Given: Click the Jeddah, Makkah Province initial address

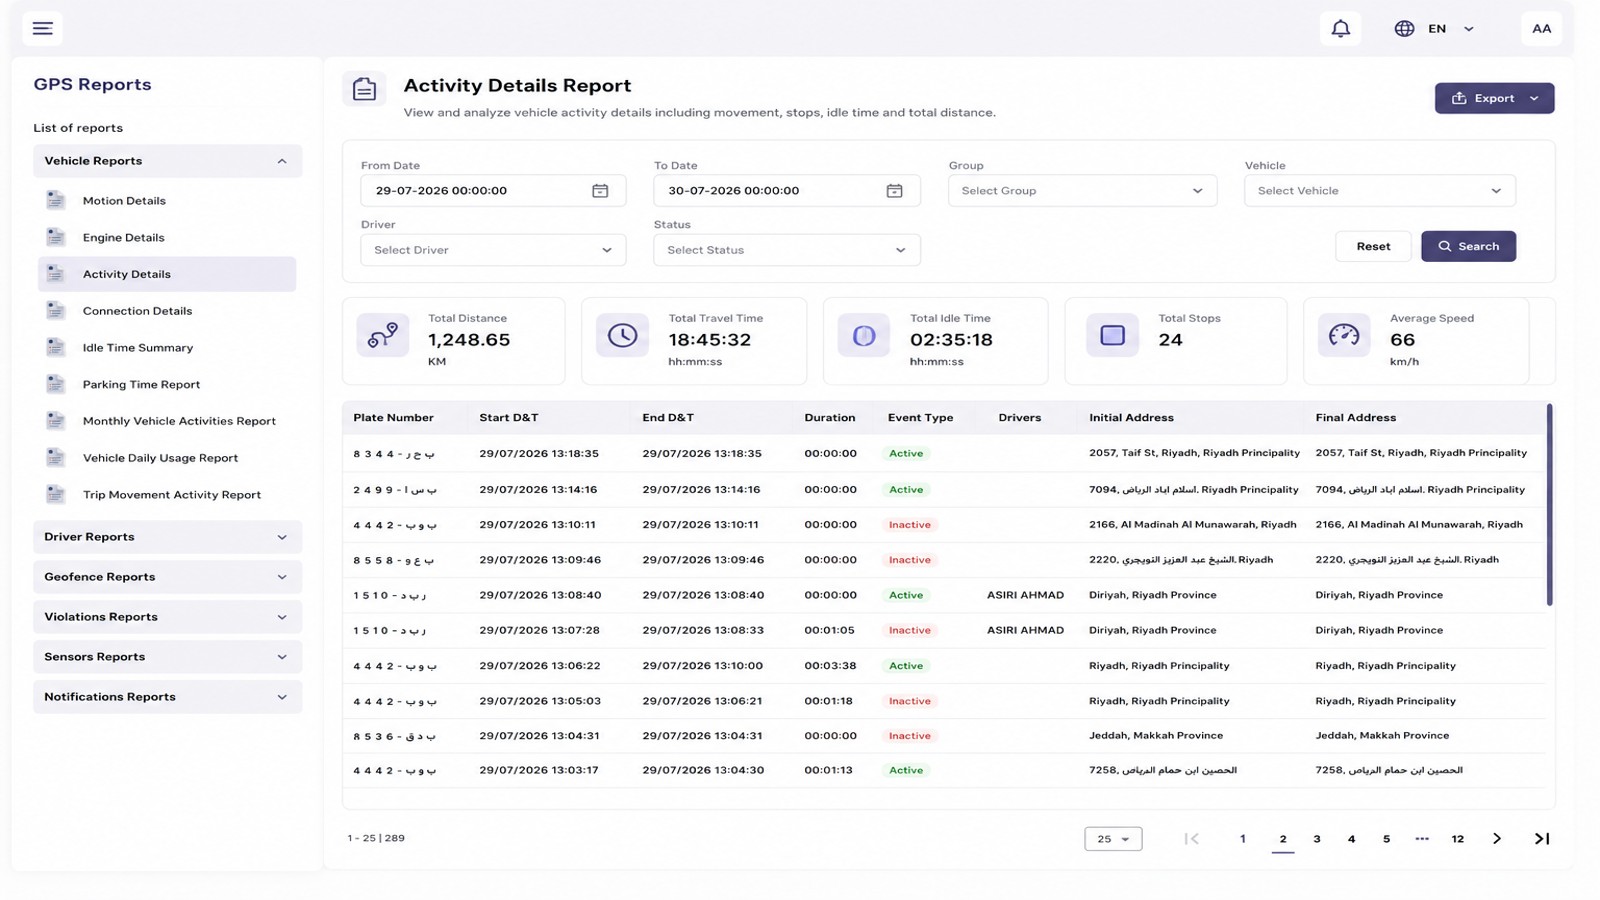Looking at the screenshot, I should [1156, 736].
